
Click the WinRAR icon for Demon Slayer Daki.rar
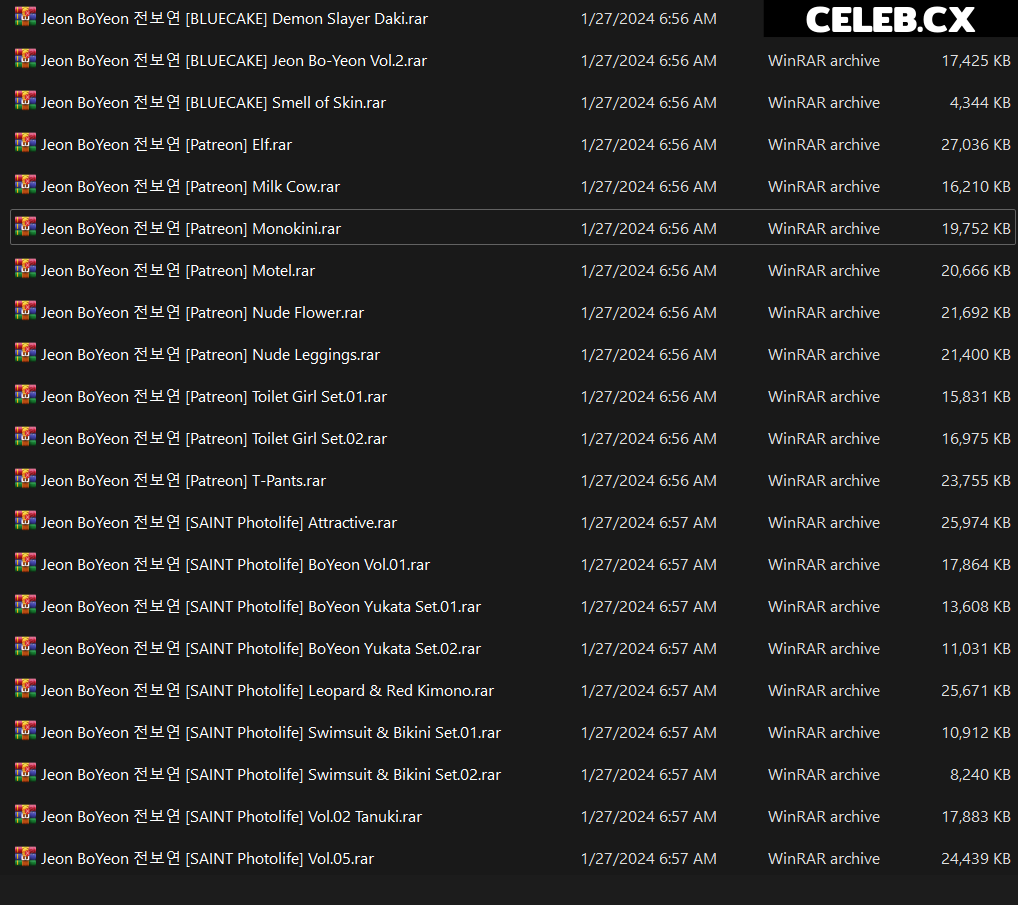(25, 16)
